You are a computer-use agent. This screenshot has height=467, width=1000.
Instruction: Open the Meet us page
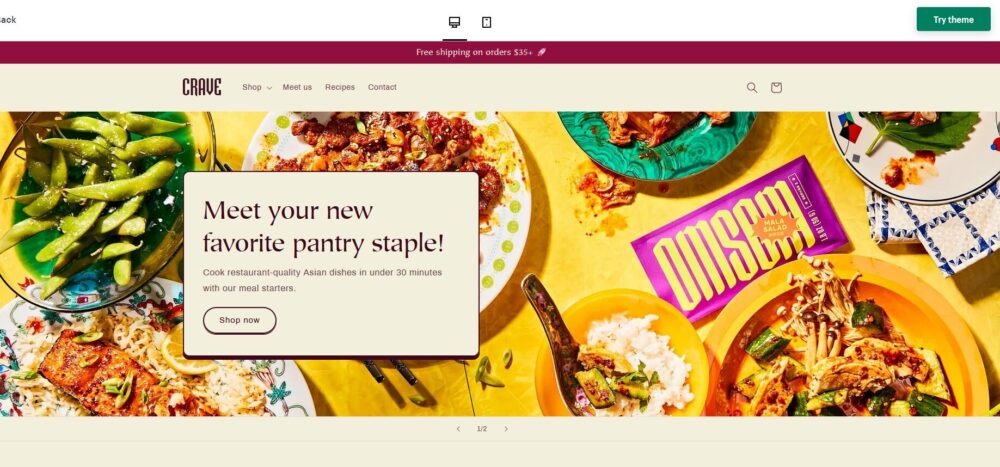tap(297, 87)
